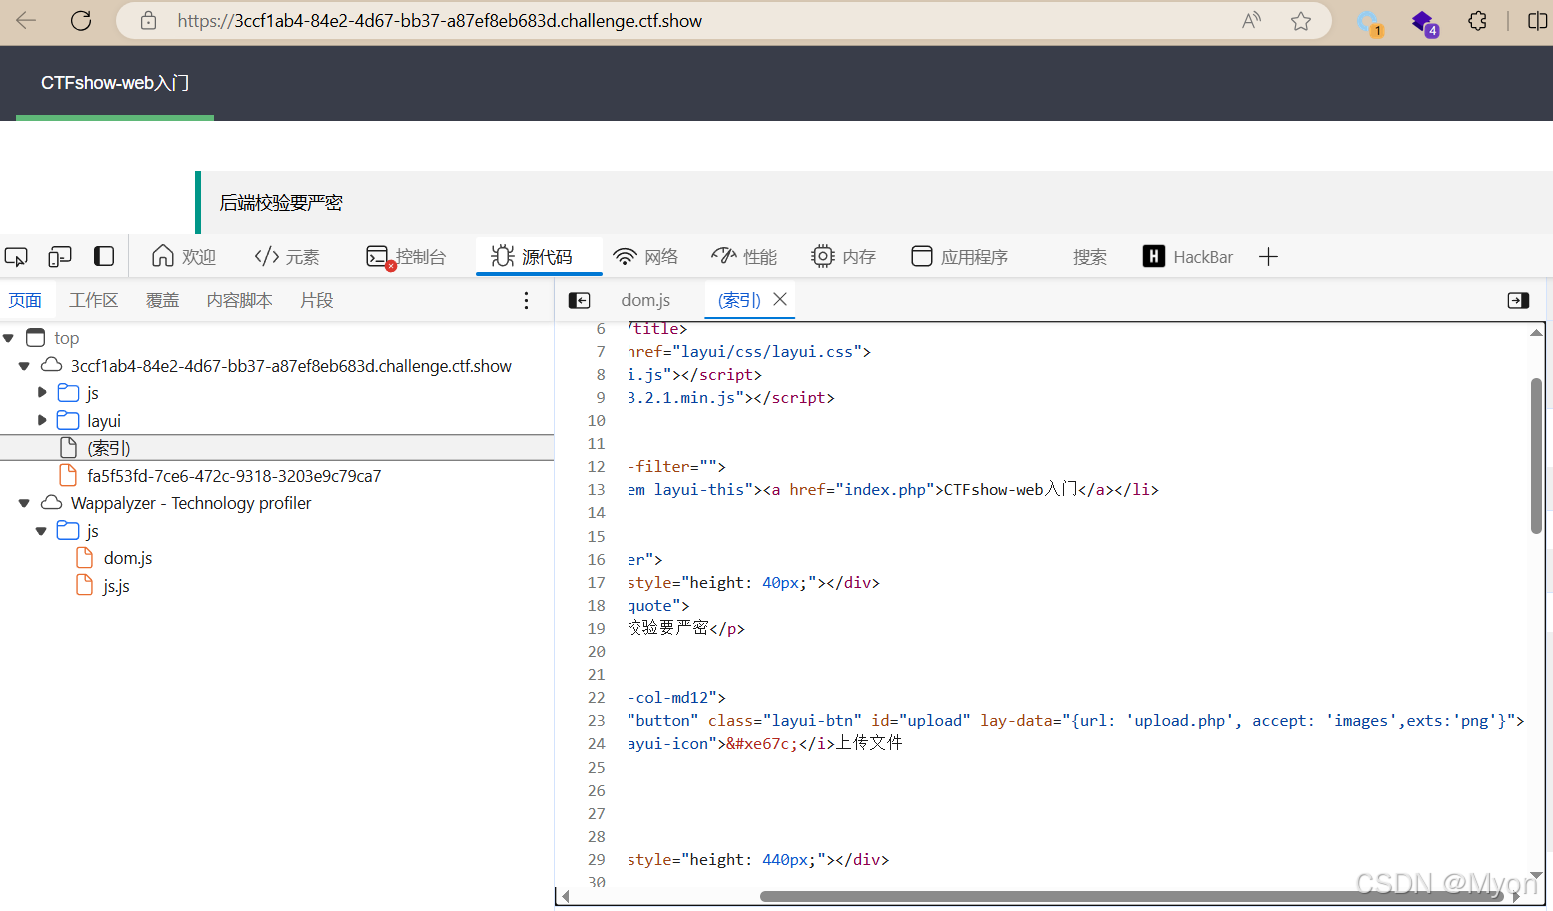Open the read aloud icon in address bar
Screen dimensions: 1553x911
(1251, 21)
